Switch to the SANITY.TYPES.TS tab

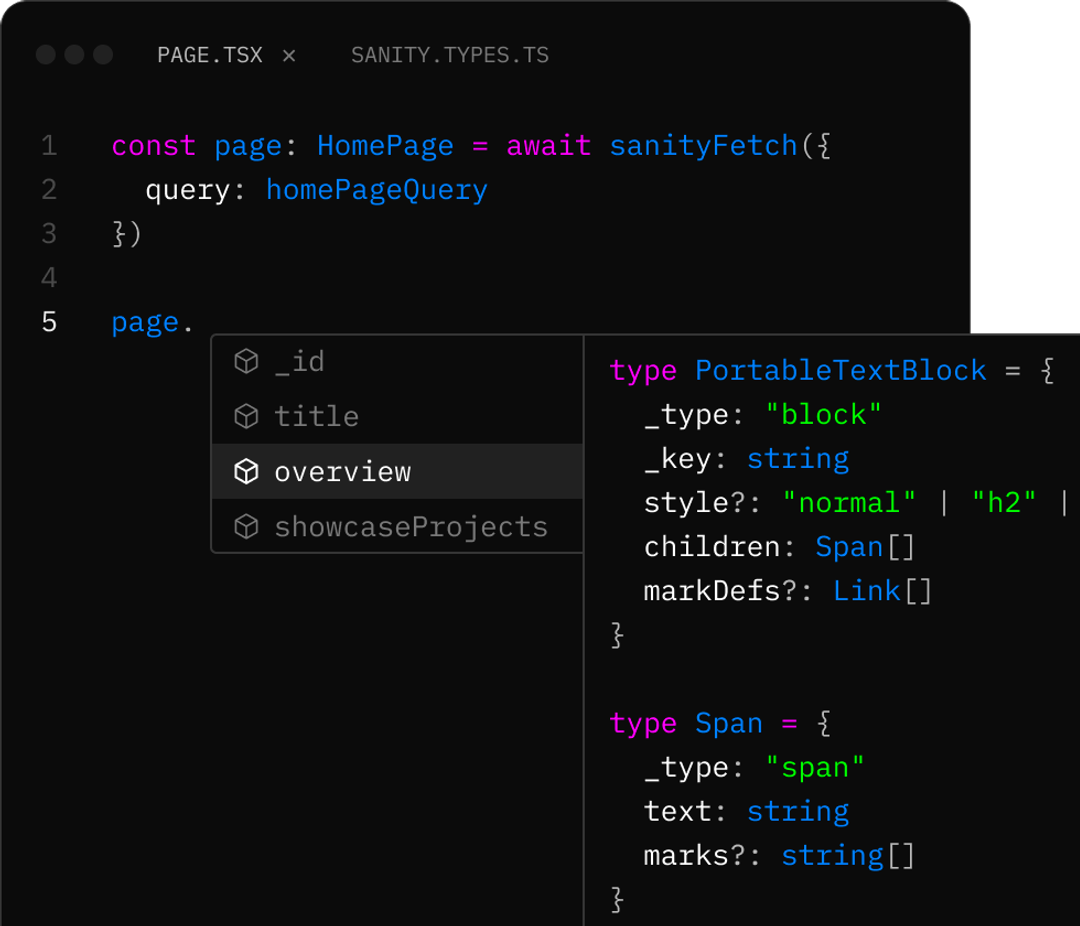point(449,55)
